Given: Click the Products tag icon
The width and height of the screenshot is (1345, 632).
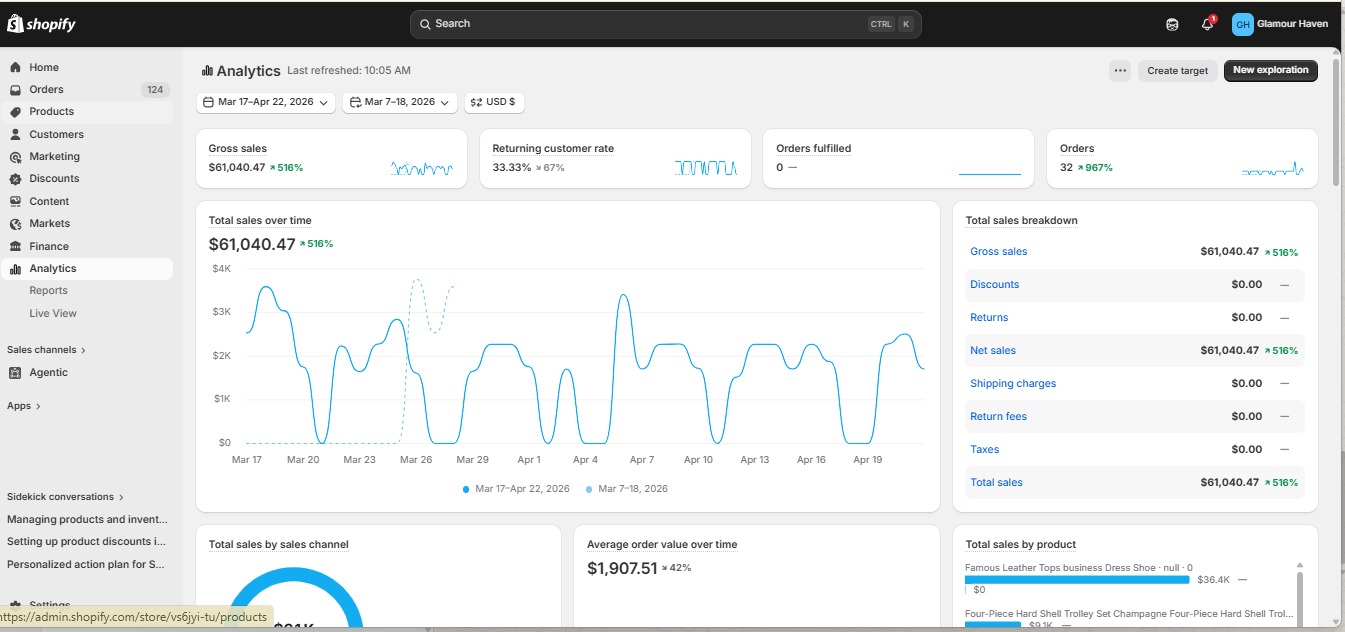Looking at the screenshot, I should [15, 112].
